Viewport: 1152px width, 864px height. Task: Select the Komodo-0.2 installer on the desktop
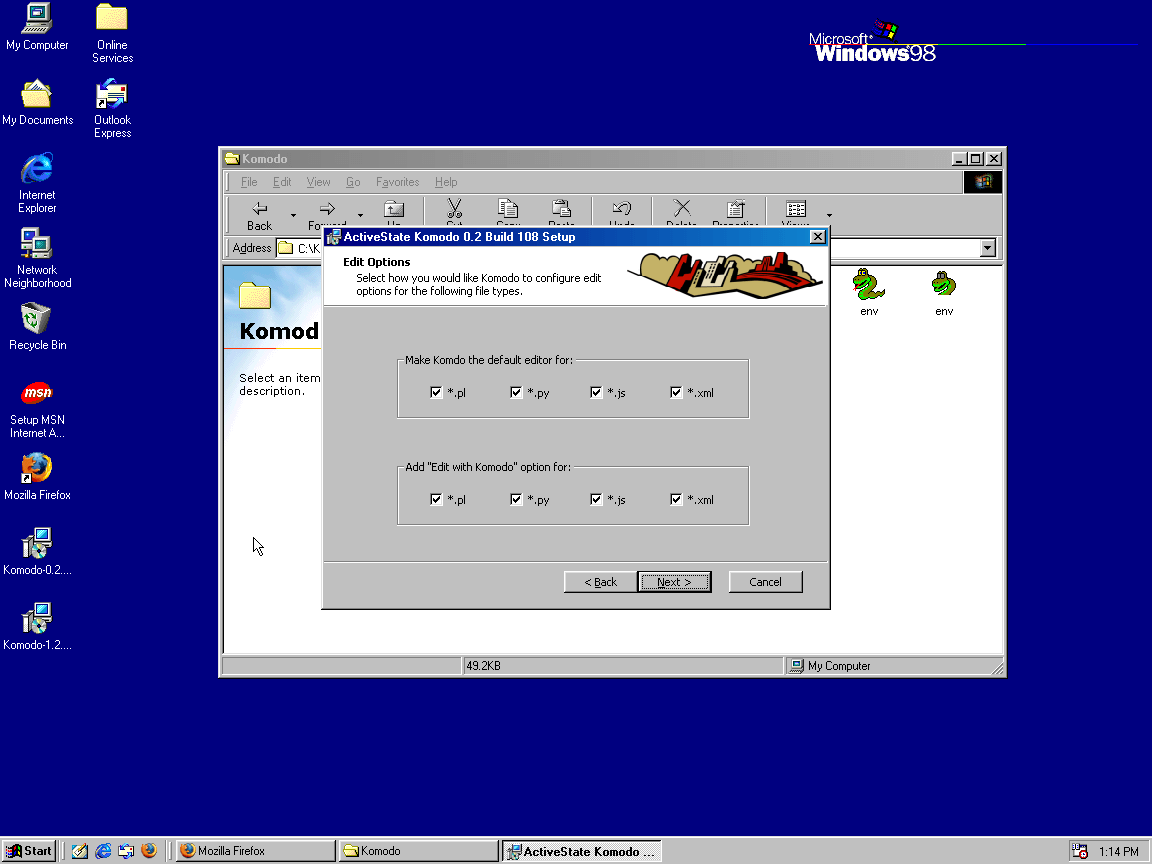[37, 552]
